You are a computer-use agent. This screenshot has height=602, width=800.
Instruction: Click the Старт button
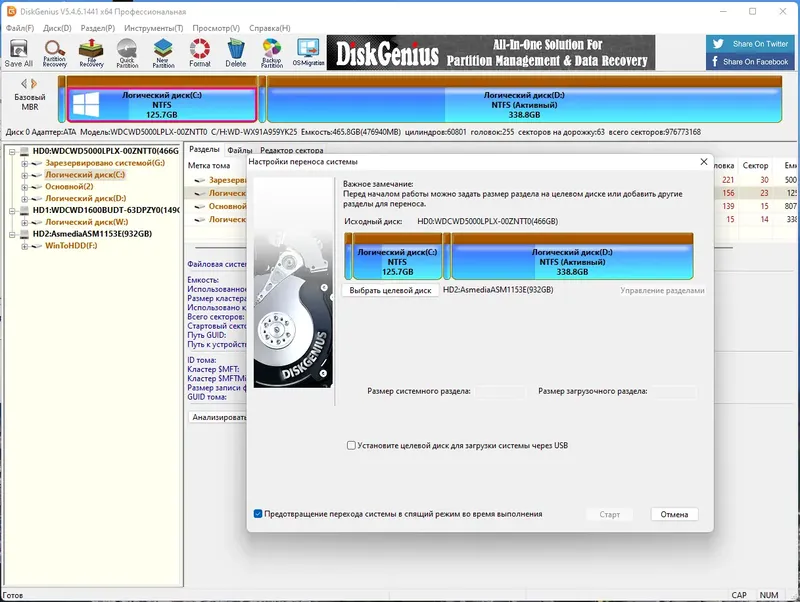click(610, 514)
